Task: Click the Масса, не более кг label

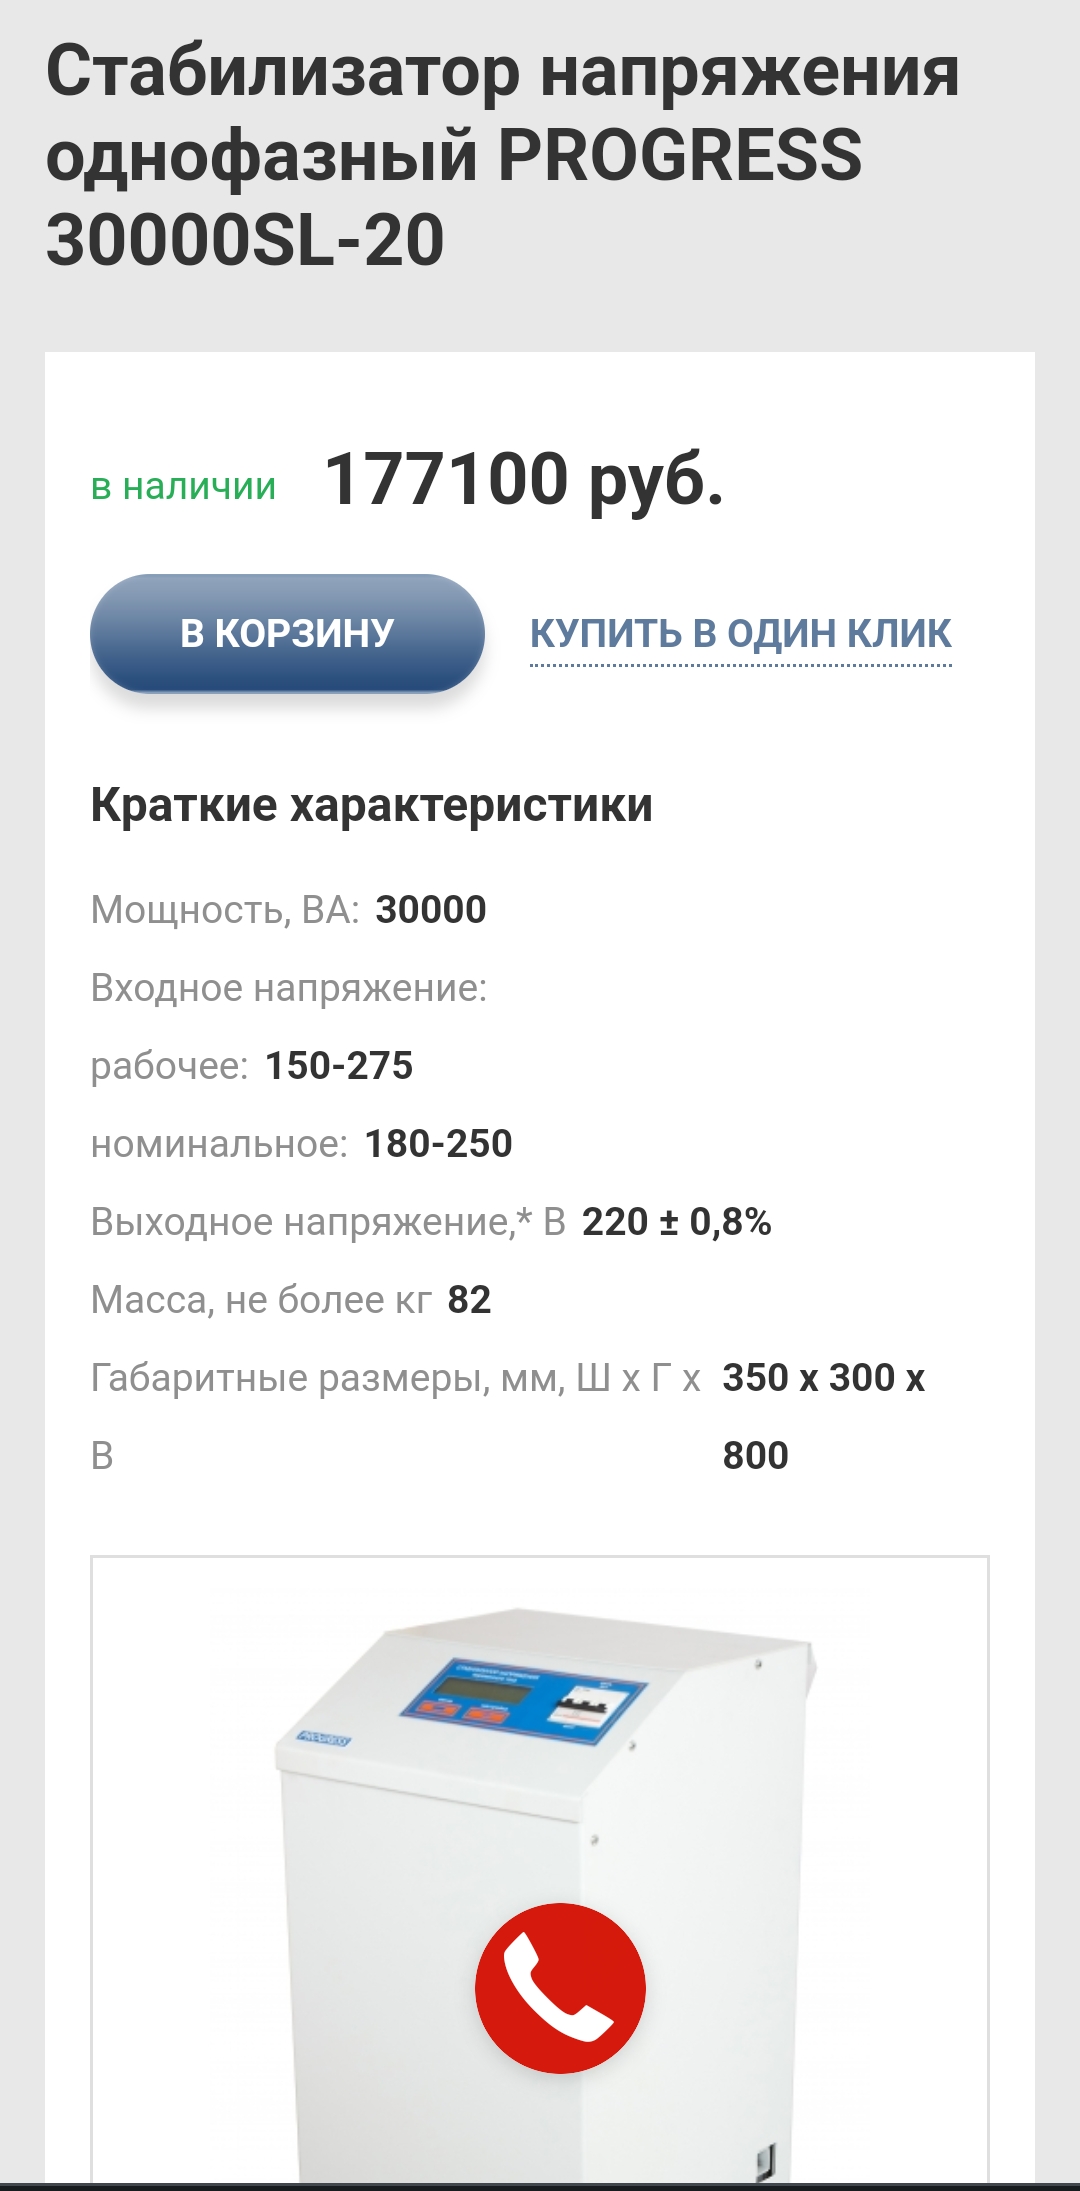Action: click(261, 1300)
